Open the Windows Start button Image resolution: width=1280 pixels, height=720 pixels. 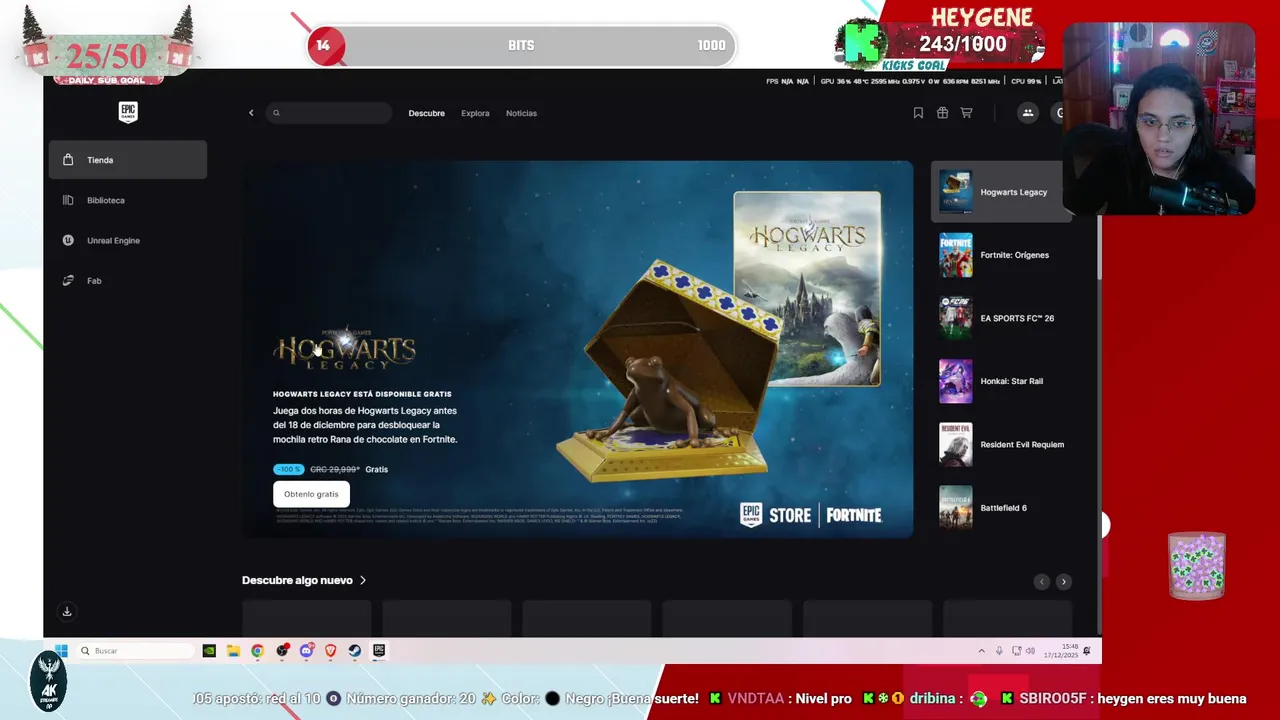pyautogui.click(x=61, y=651)
